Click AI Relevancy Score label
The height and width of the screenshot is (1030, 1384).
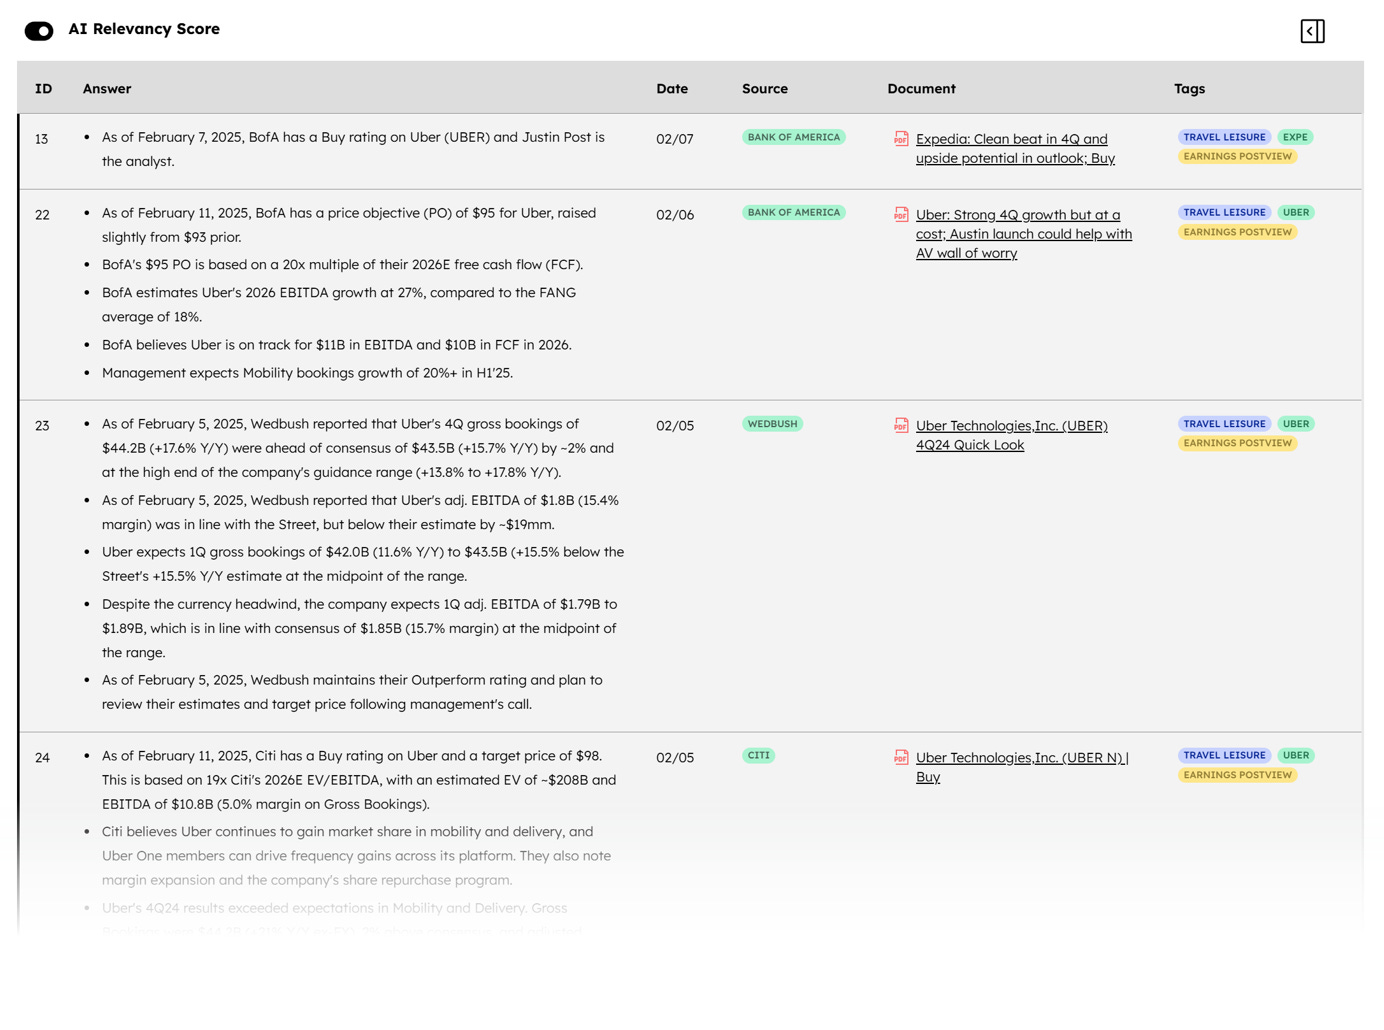point(144,29)
